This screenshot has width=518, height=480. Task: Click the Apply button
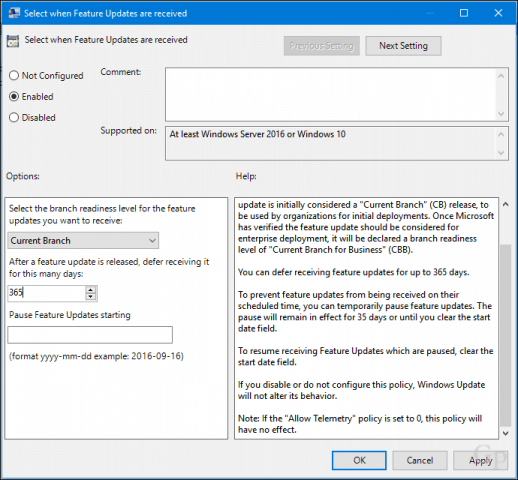point(480,461)
